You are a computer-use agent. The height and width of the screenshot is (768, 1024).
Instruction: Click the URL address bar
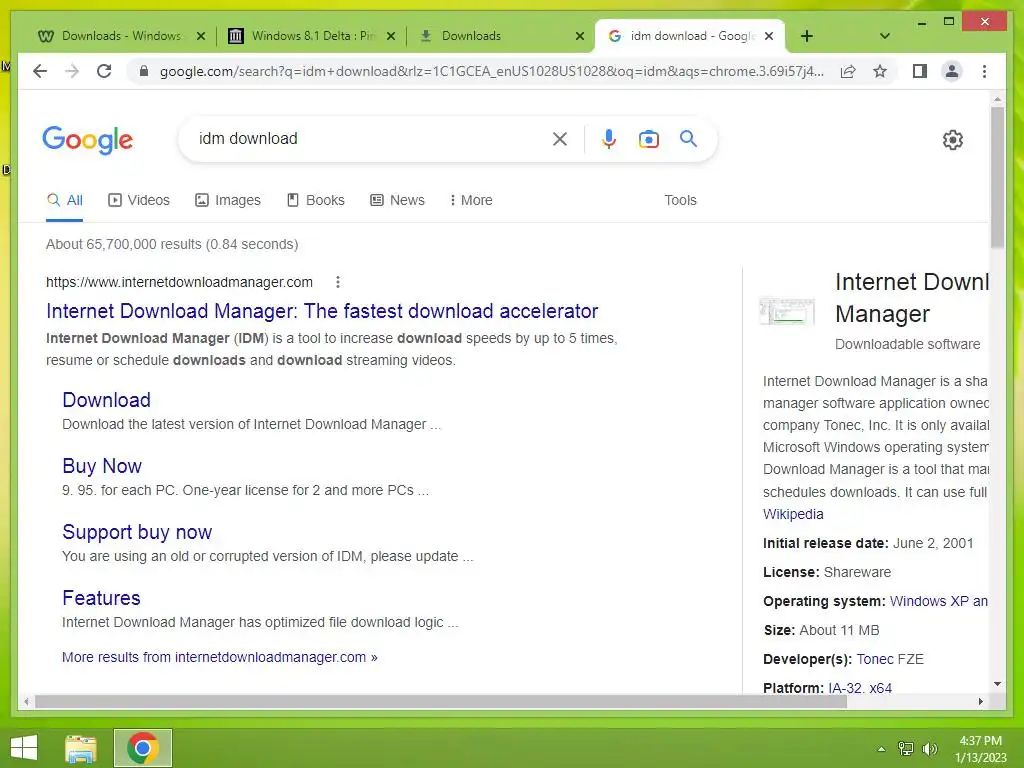coord(491,71)
